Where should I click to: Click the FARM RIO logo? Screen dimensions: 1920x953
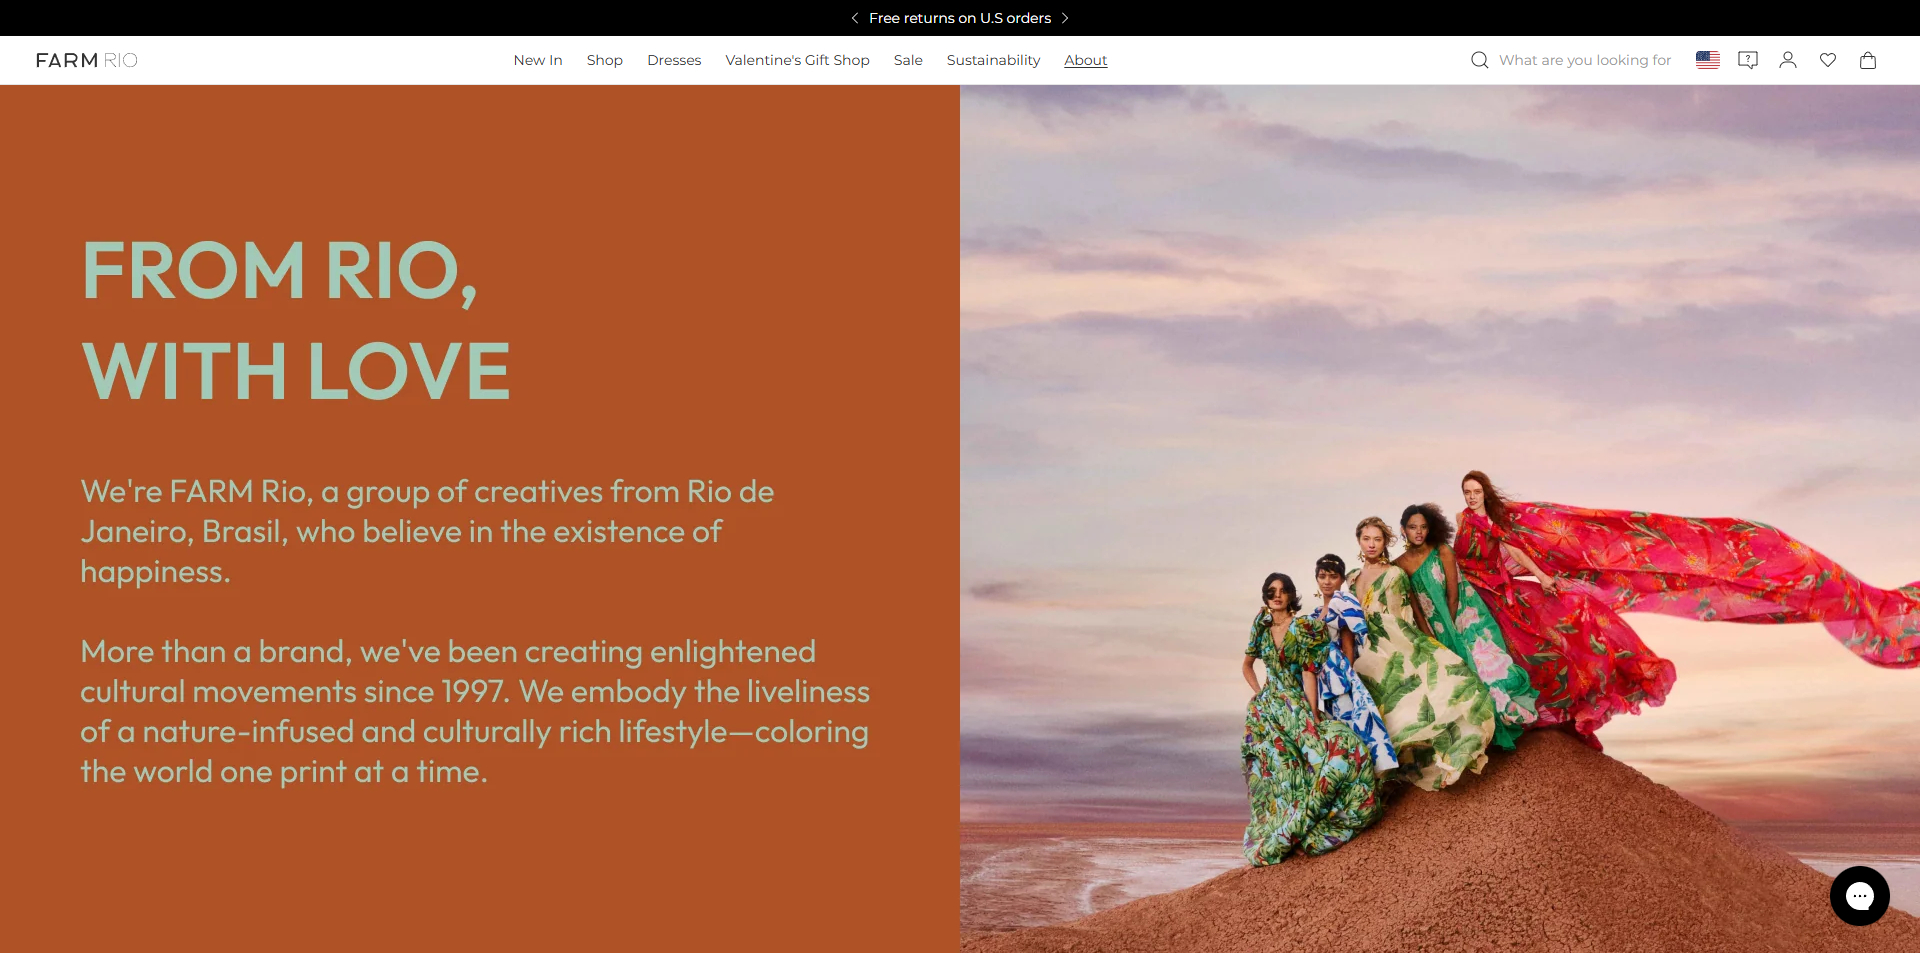86,60
